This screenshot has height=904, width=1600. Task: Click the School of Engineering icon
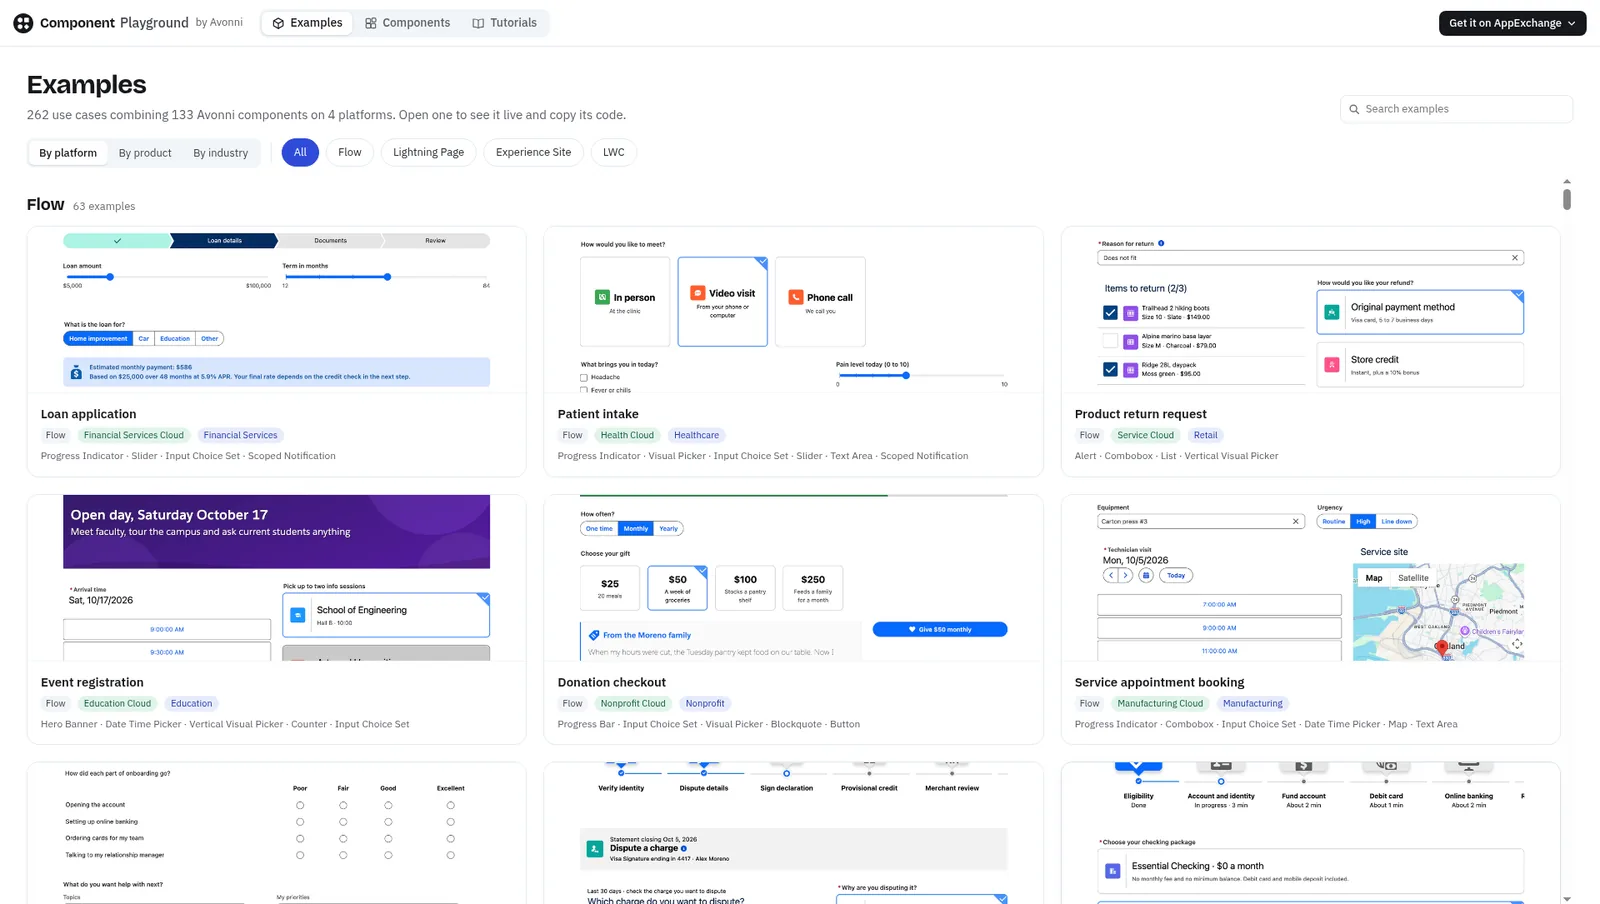[298, 615]
